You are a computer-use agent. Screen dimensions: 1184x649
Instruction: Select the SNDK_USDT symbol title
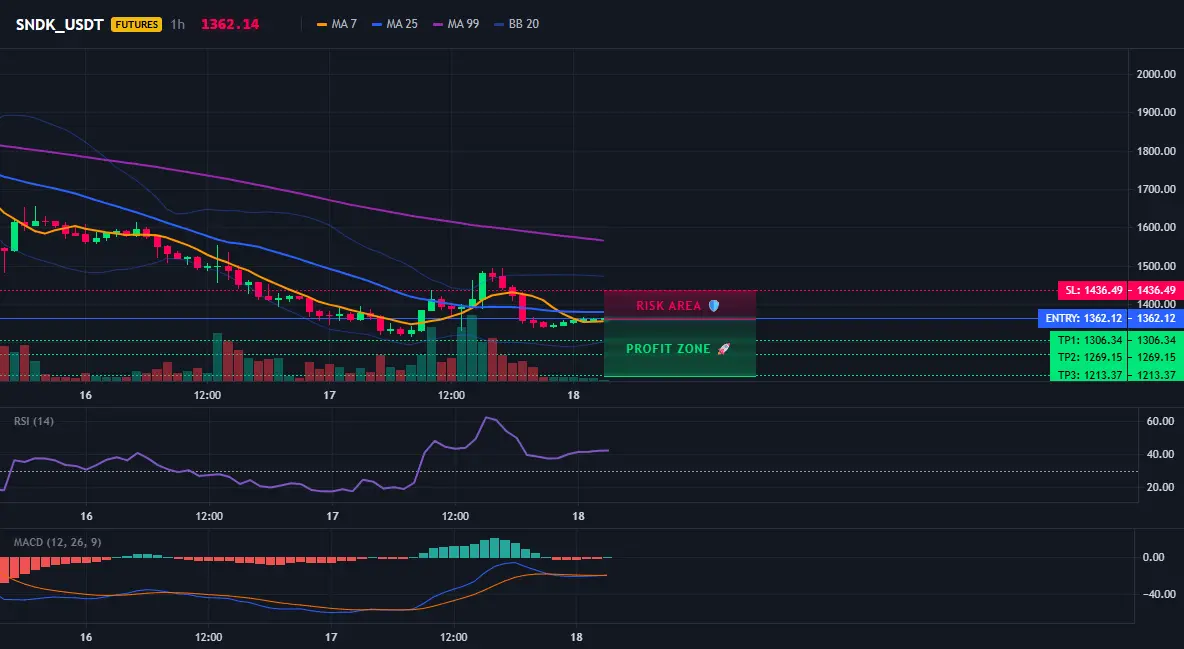click(x=60, y=24)
